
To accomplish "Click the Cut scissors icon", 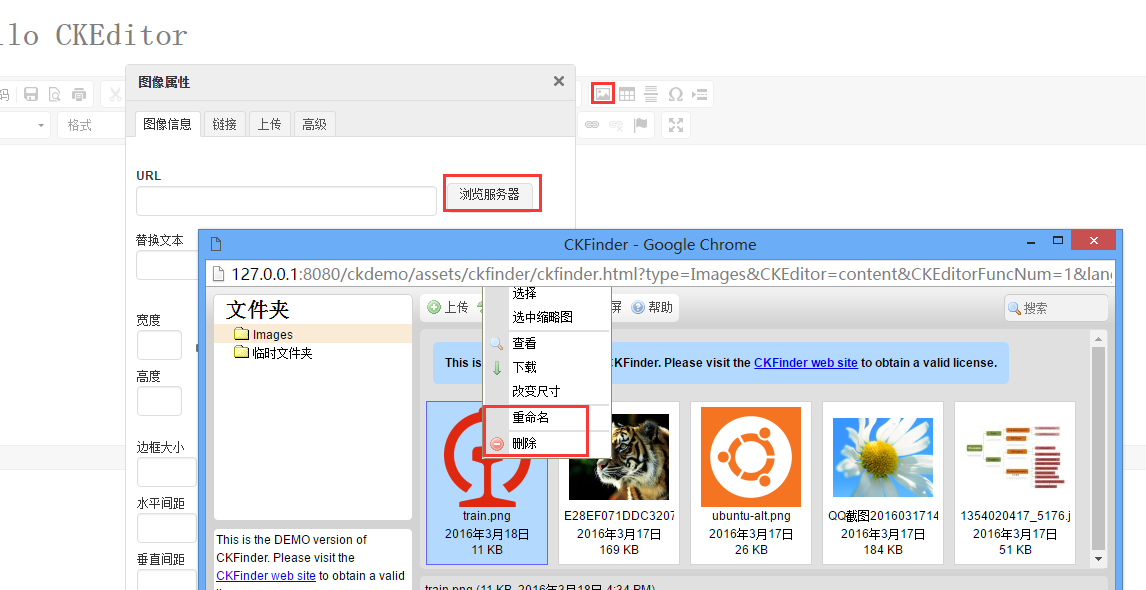I will [x=115, y=94].
